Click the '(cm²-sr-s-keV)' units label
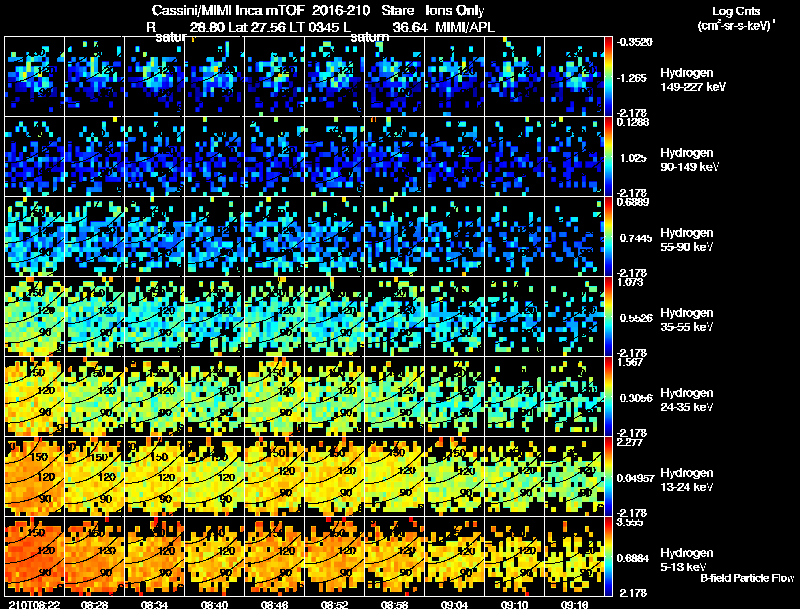 [x=736, y=26]
